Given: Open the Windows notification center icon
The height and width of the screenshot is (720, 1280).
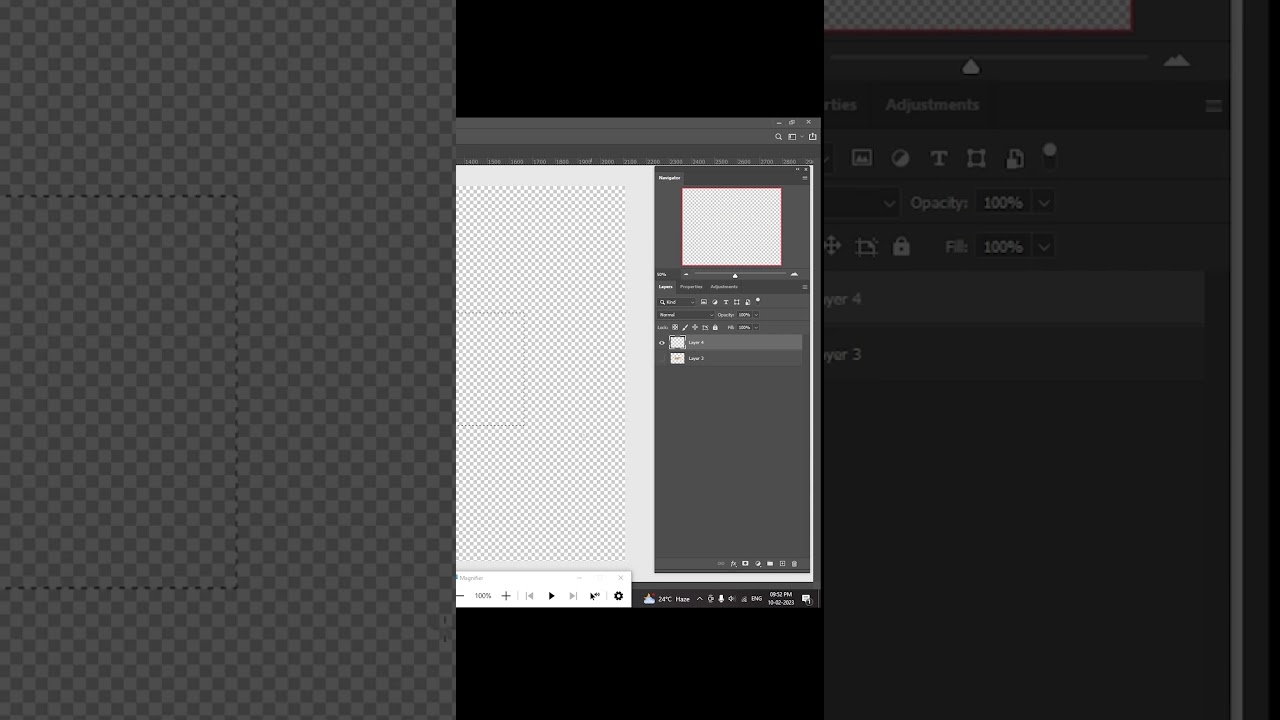Looking at the screenshot, I should [806, 599].
